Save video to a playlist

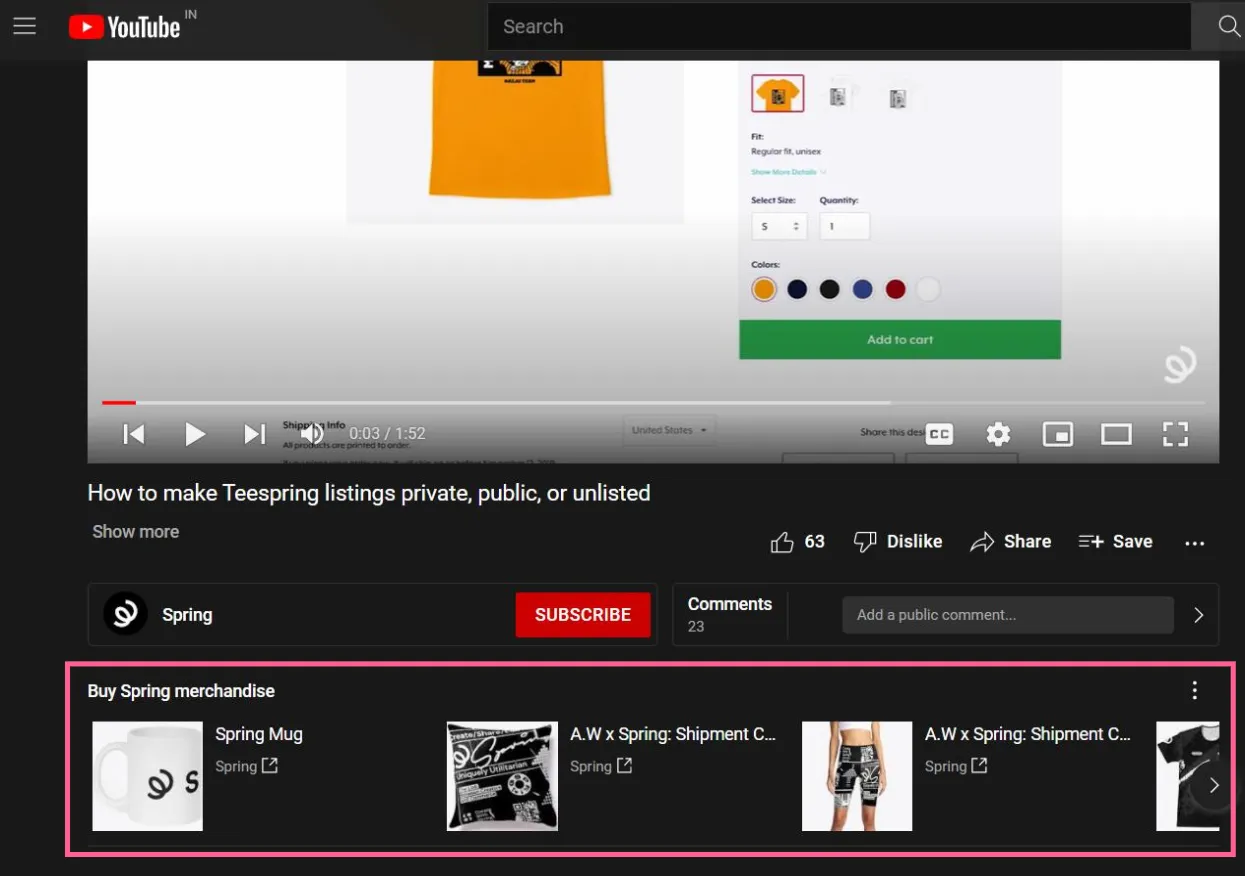1115,542
